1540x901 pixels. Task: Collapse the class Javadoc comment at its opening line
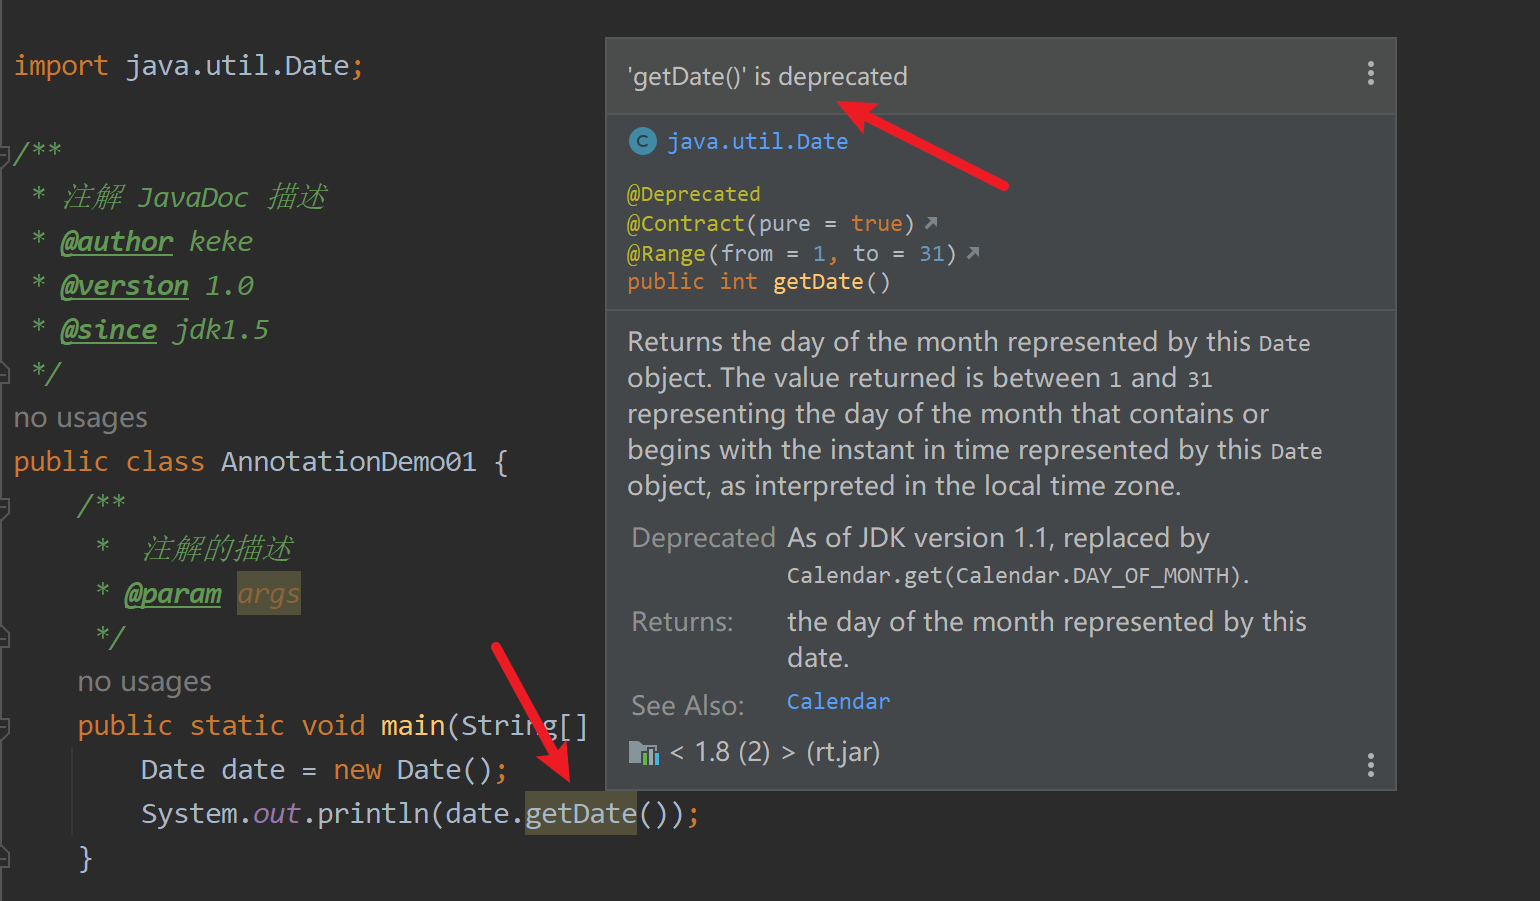click(x=6, y=153)
